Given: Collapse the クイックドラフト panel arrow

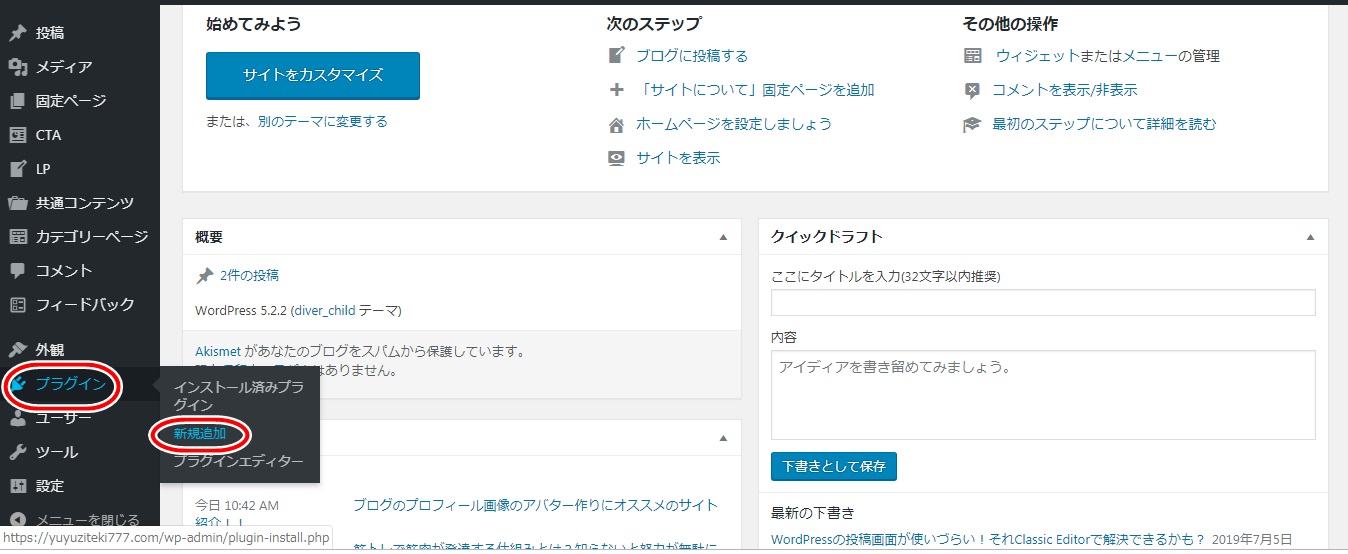Looking at the screenshot, I should (1310, 238).
